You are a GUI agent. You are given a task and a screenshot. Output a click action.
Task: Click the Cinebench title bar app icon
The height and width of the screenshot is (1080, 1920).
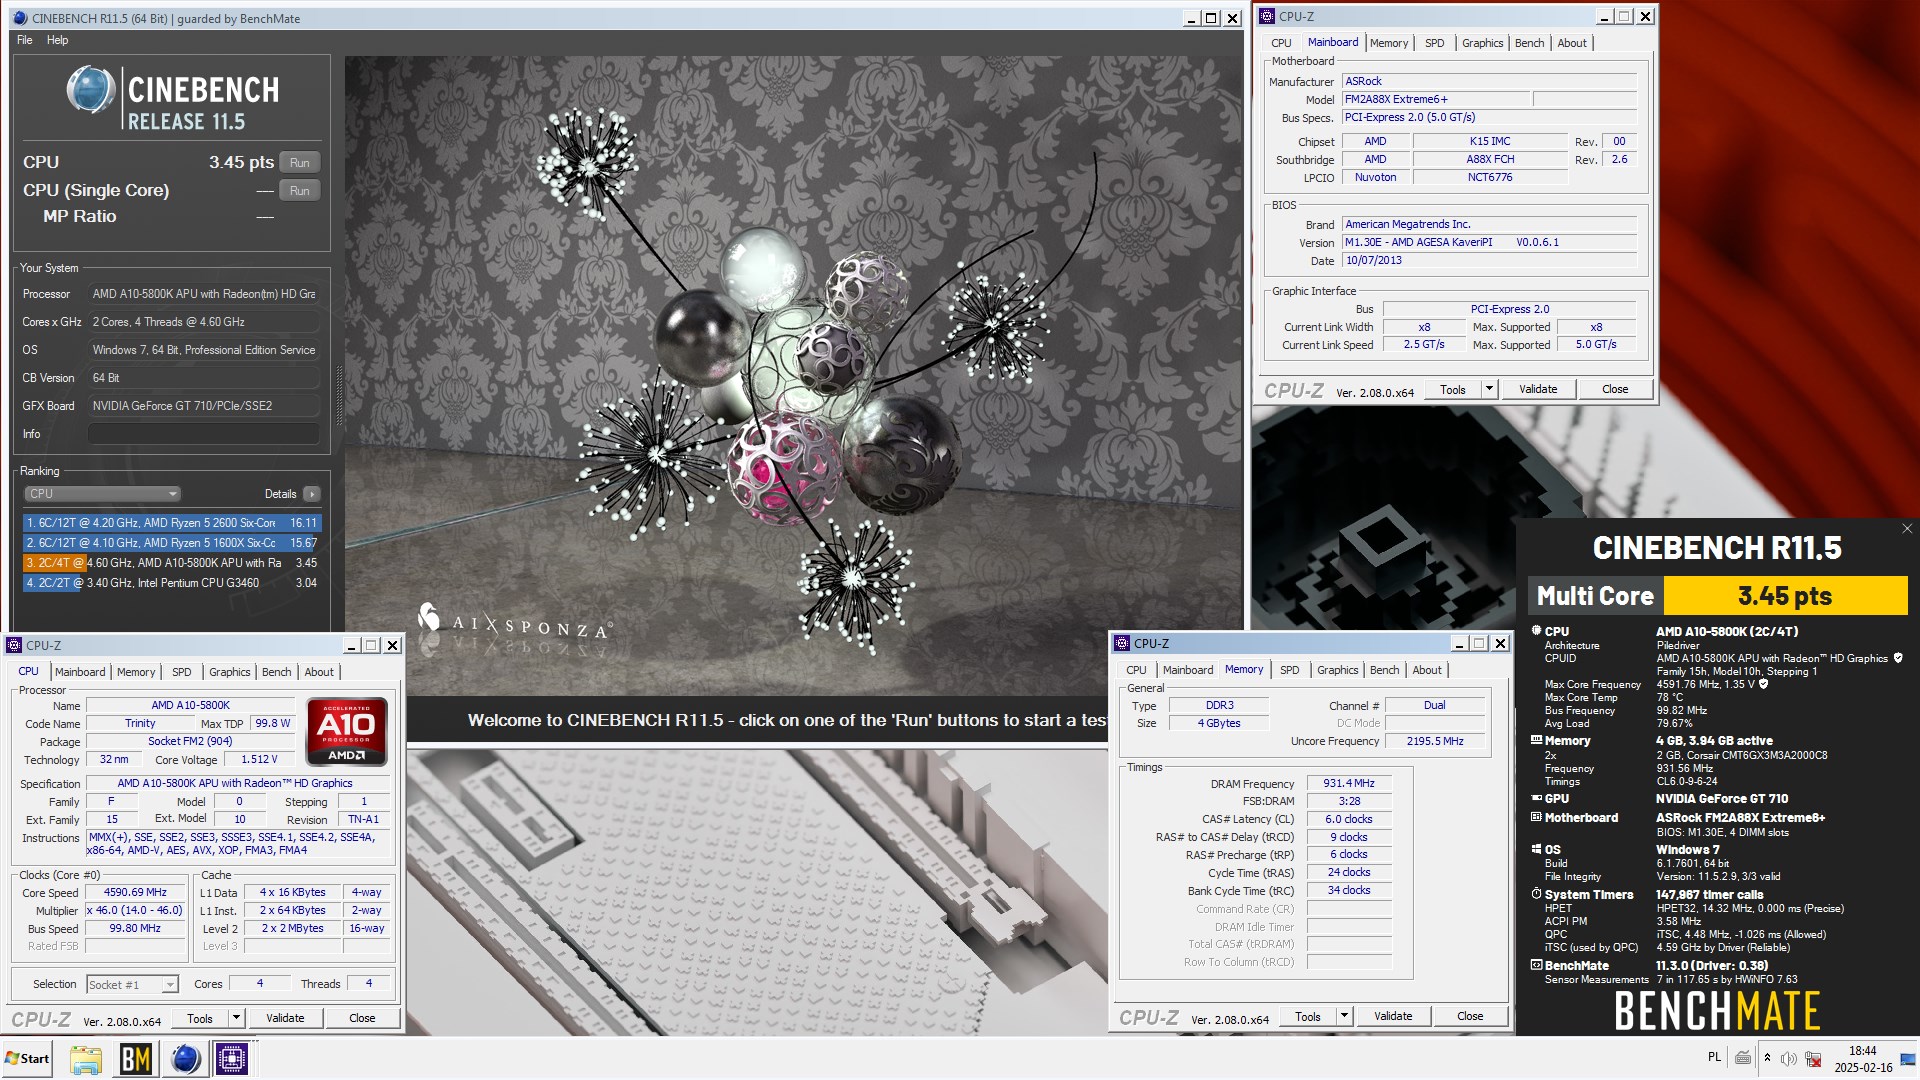tap(21, 18)
